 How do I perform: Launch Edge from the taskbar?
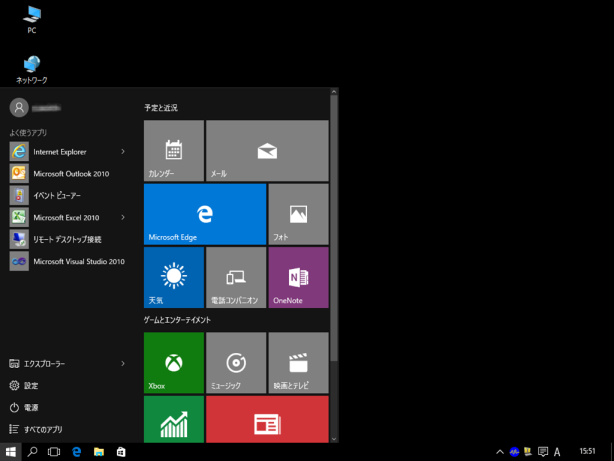77,452
